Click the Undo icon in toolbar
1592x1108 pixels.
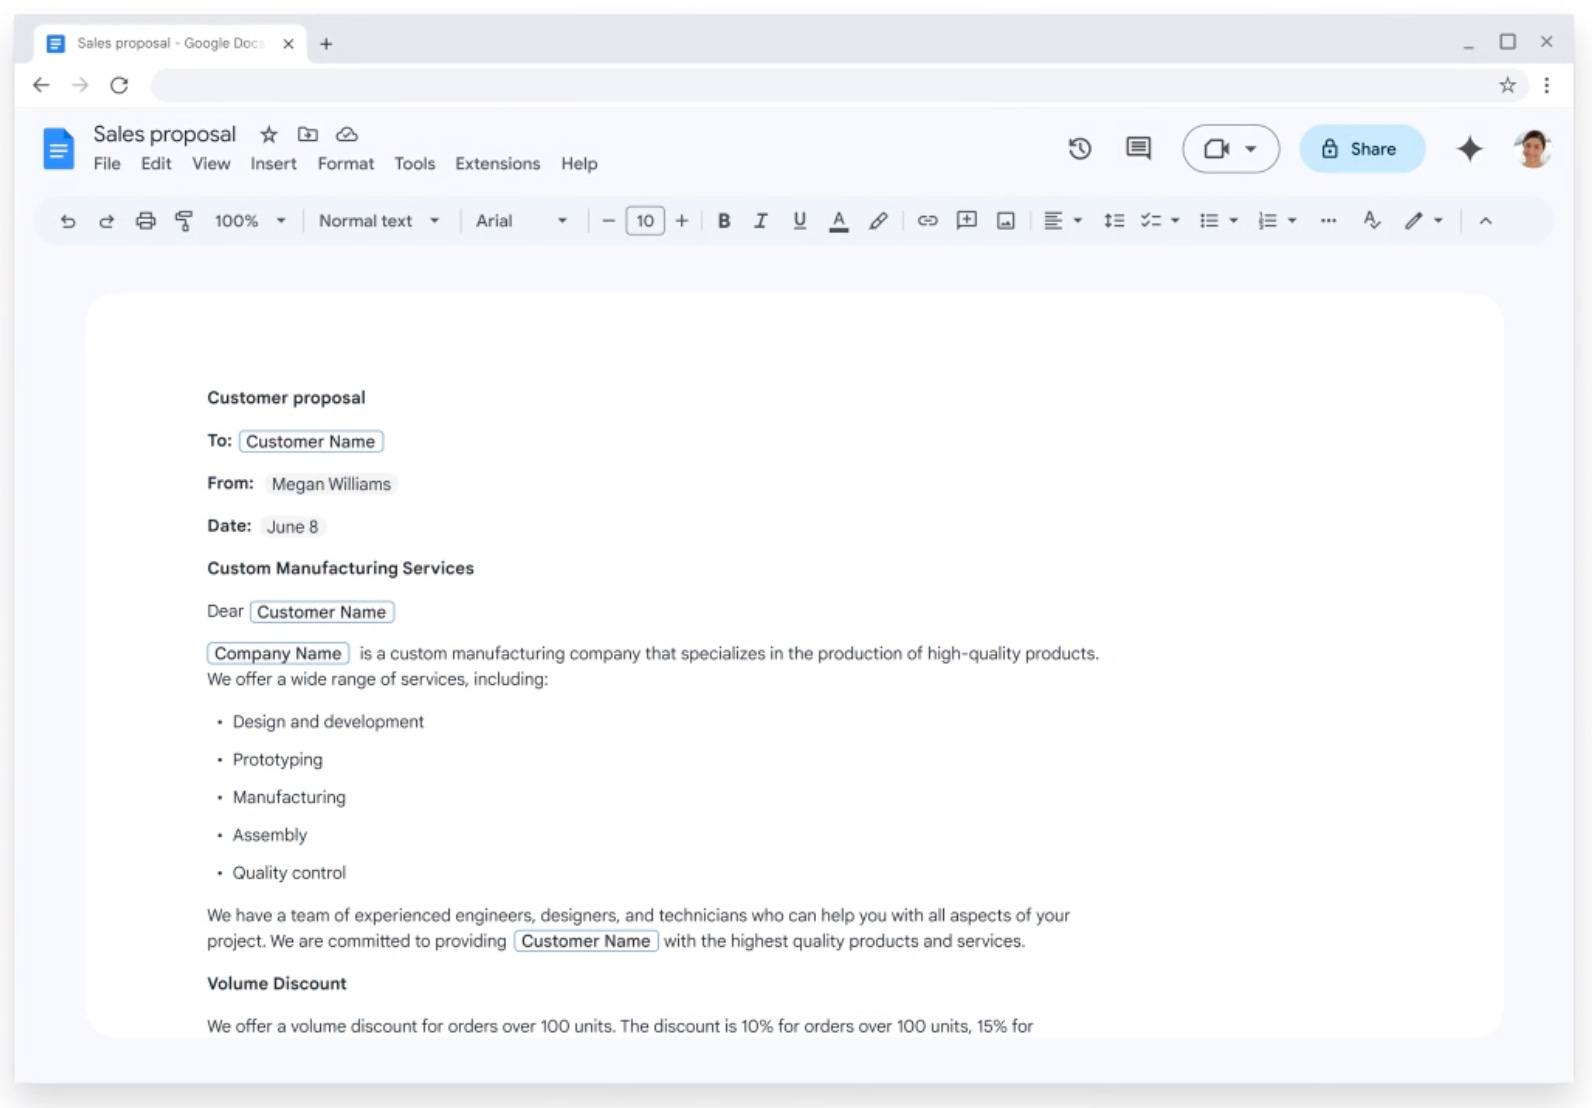pos(67,221)
